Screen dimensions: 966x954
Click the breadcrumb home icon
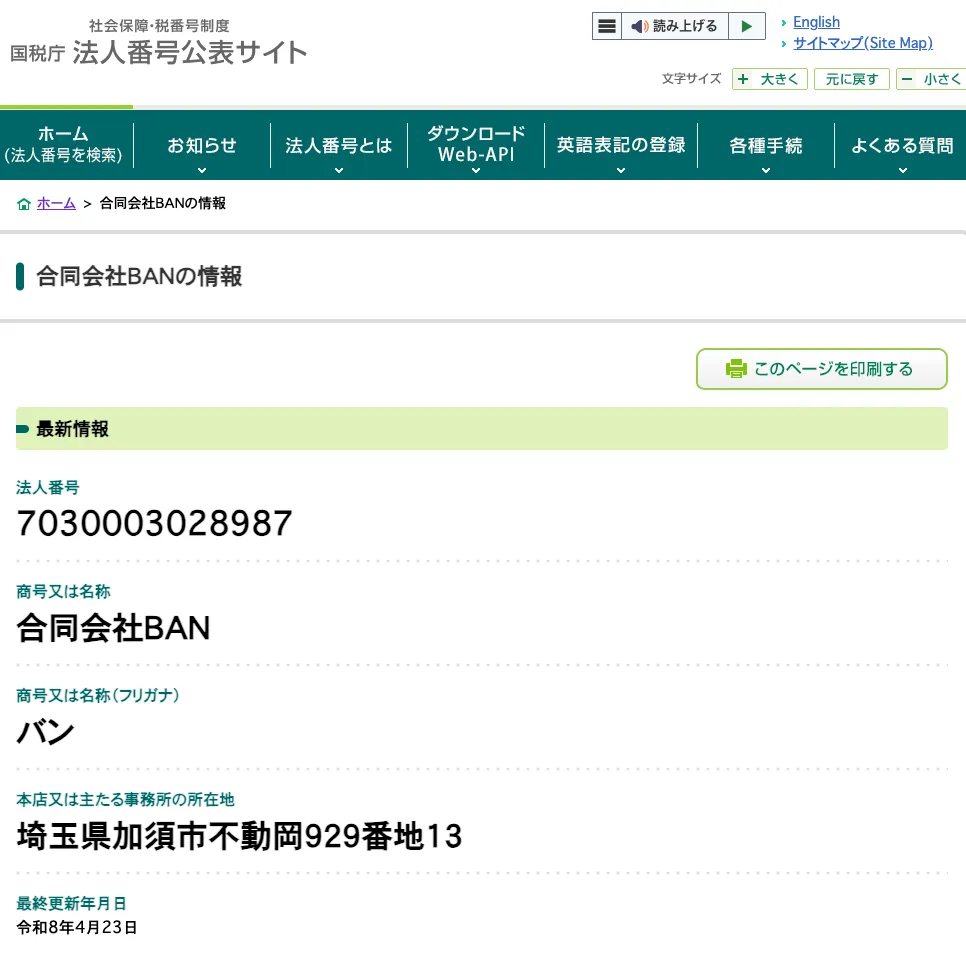pyautogui.click(x=24, y=204)
